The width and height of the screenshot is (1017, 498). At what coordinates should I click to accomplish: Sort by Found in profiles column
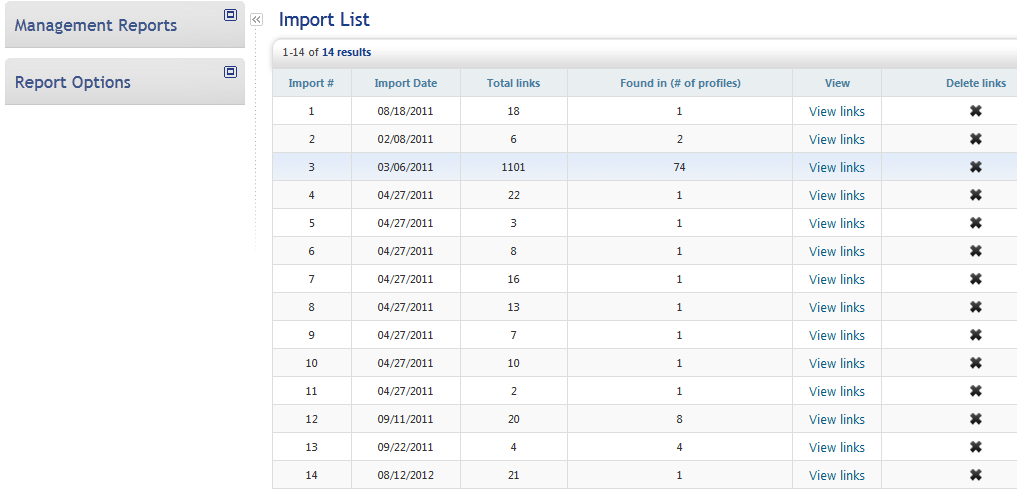[680, 83]
